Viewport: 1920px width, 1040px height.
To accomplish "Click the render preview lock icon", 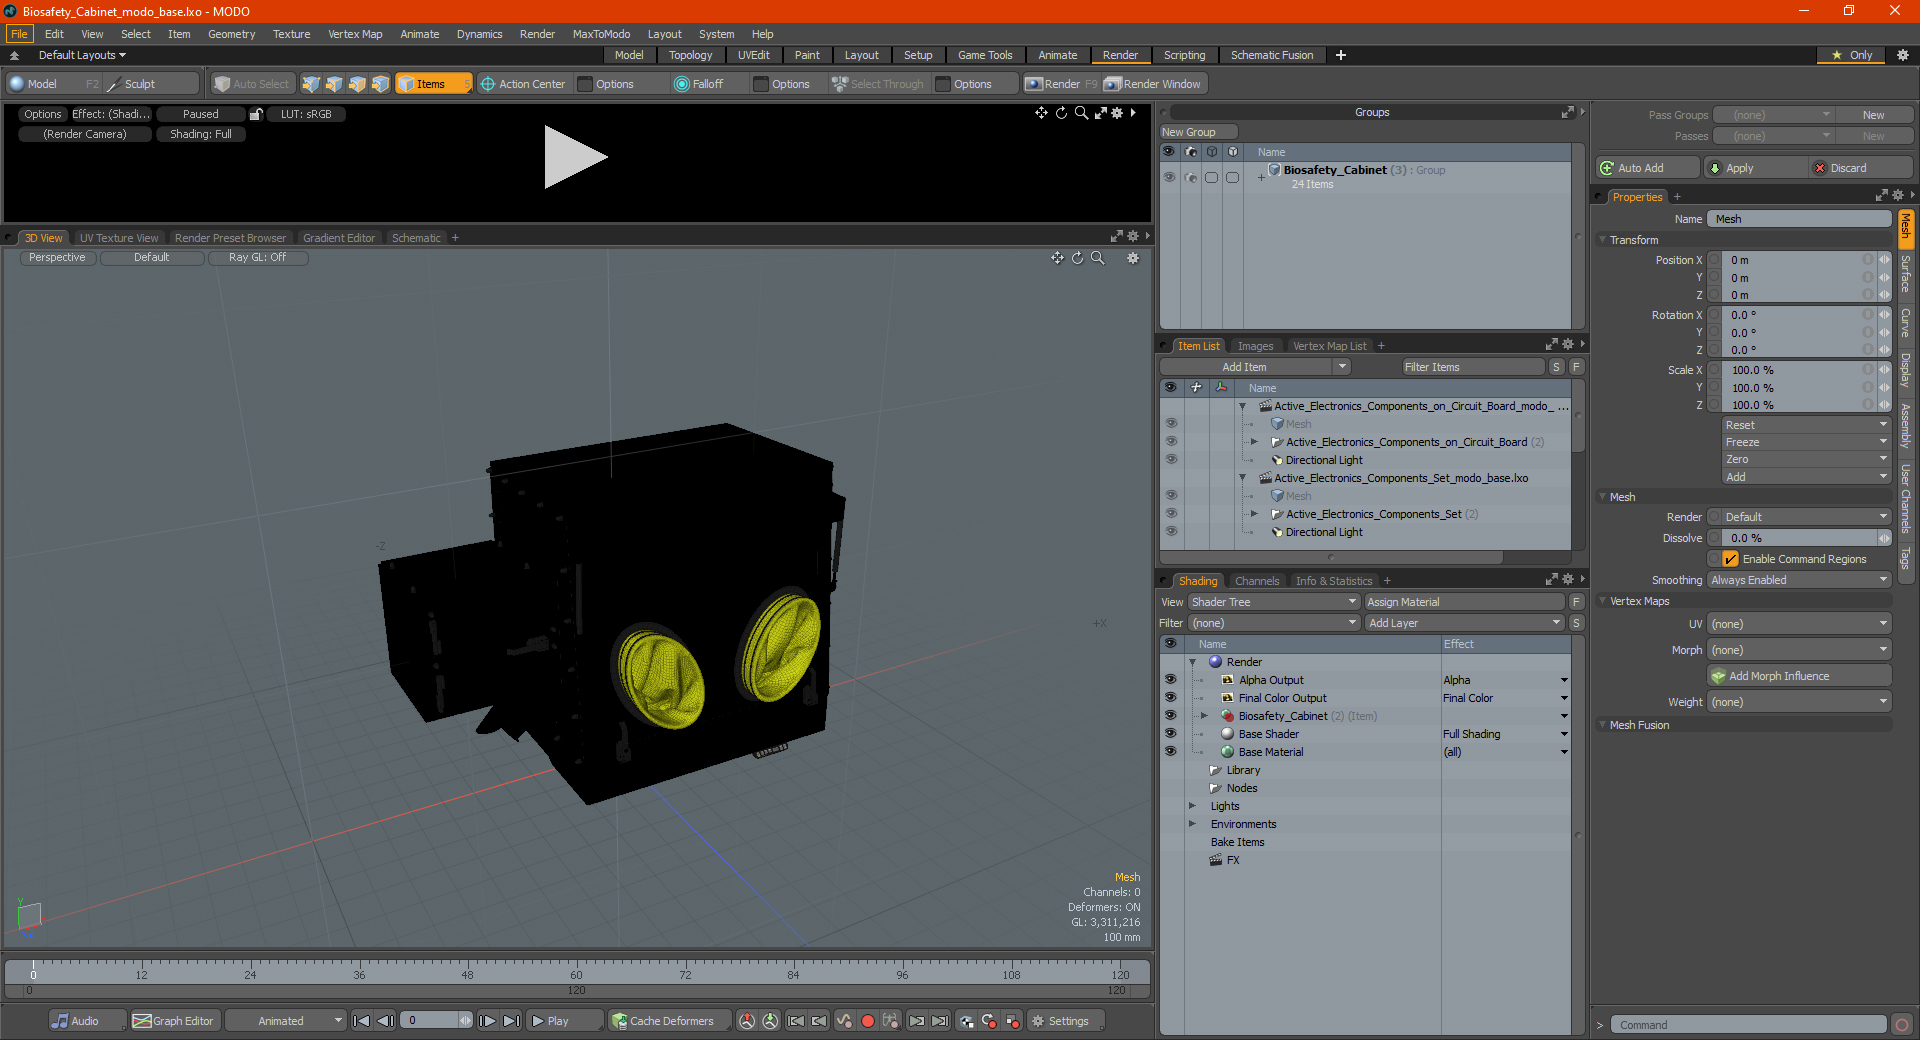I will (256, 114).
